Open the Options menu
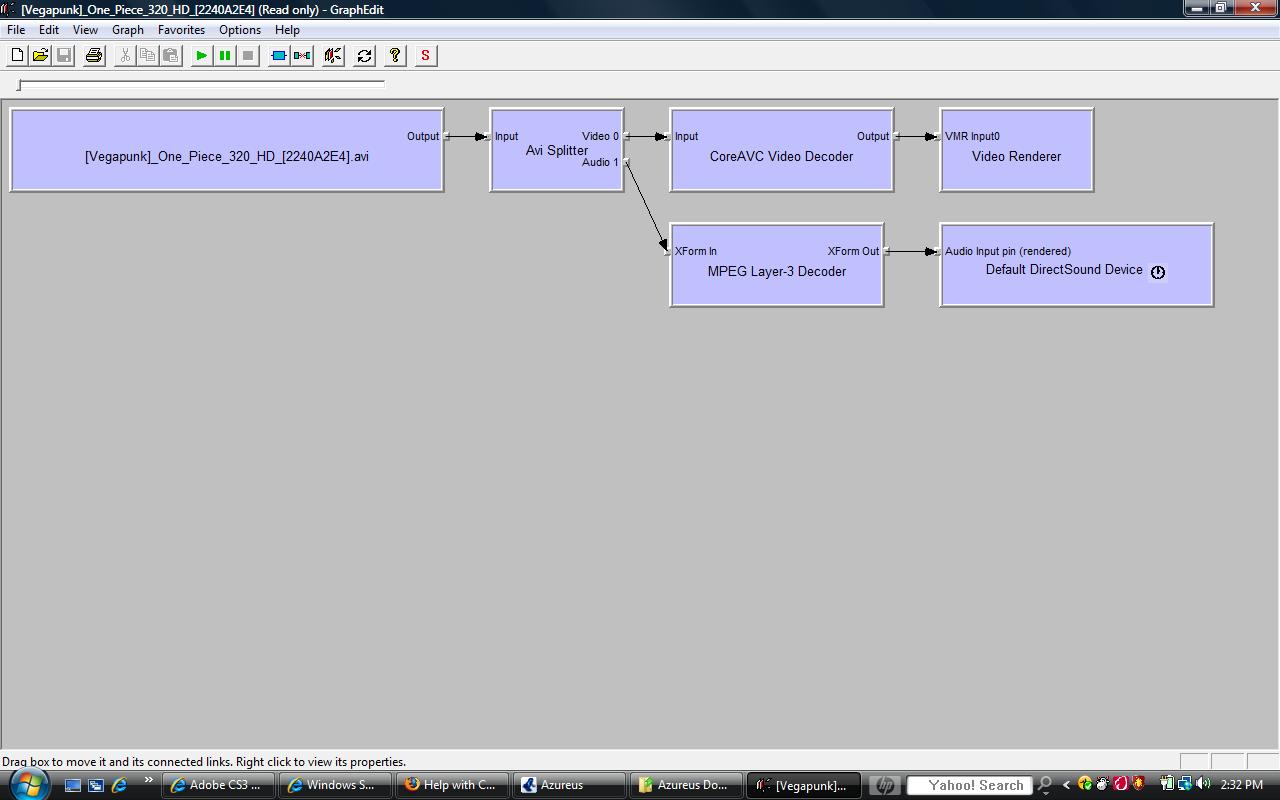Image resolution: width=1280 pixels, height=800 pixels. click(240, 30)
